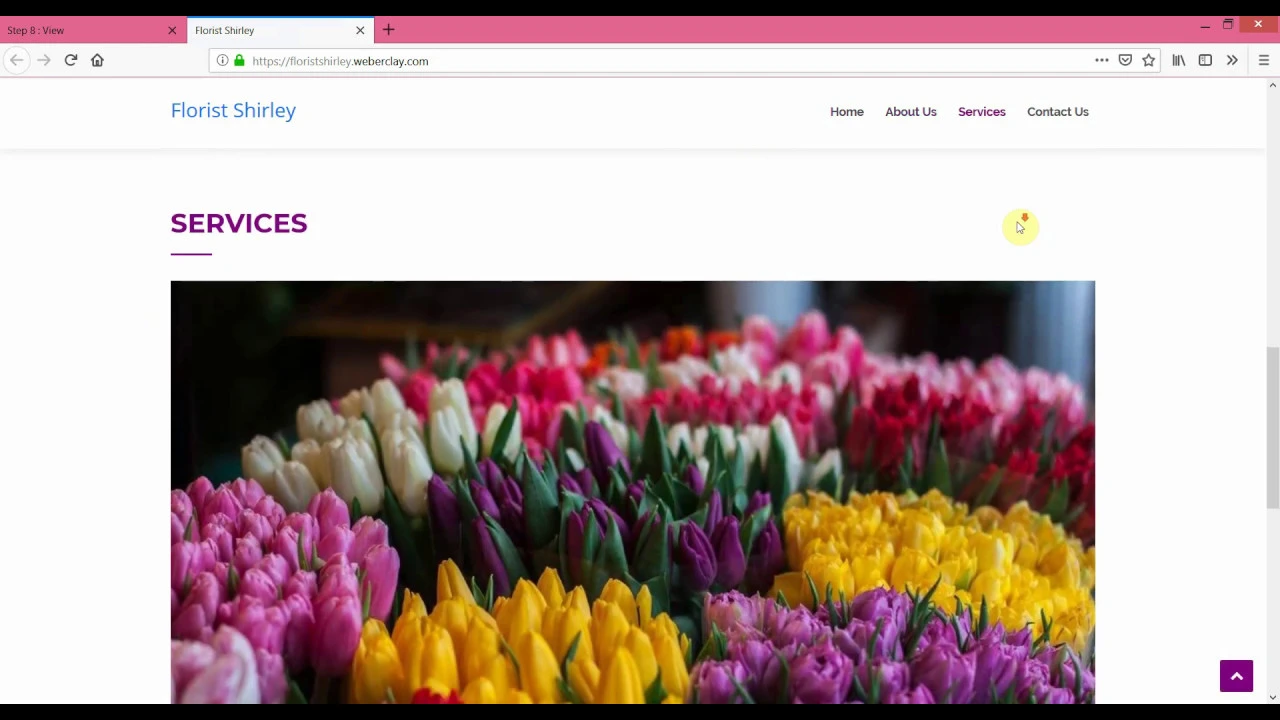Click the scrollbar up arrow

click(1272, 86)
